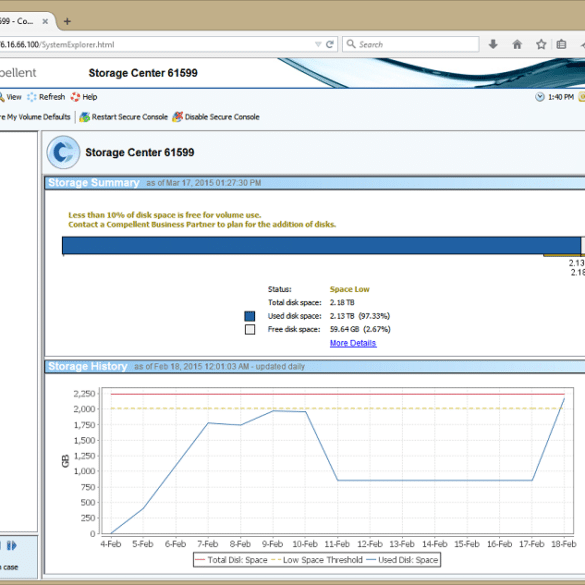Open Help in the Storage Center toolbar
The image size is (585, 585).
click(x=84, y=97)
